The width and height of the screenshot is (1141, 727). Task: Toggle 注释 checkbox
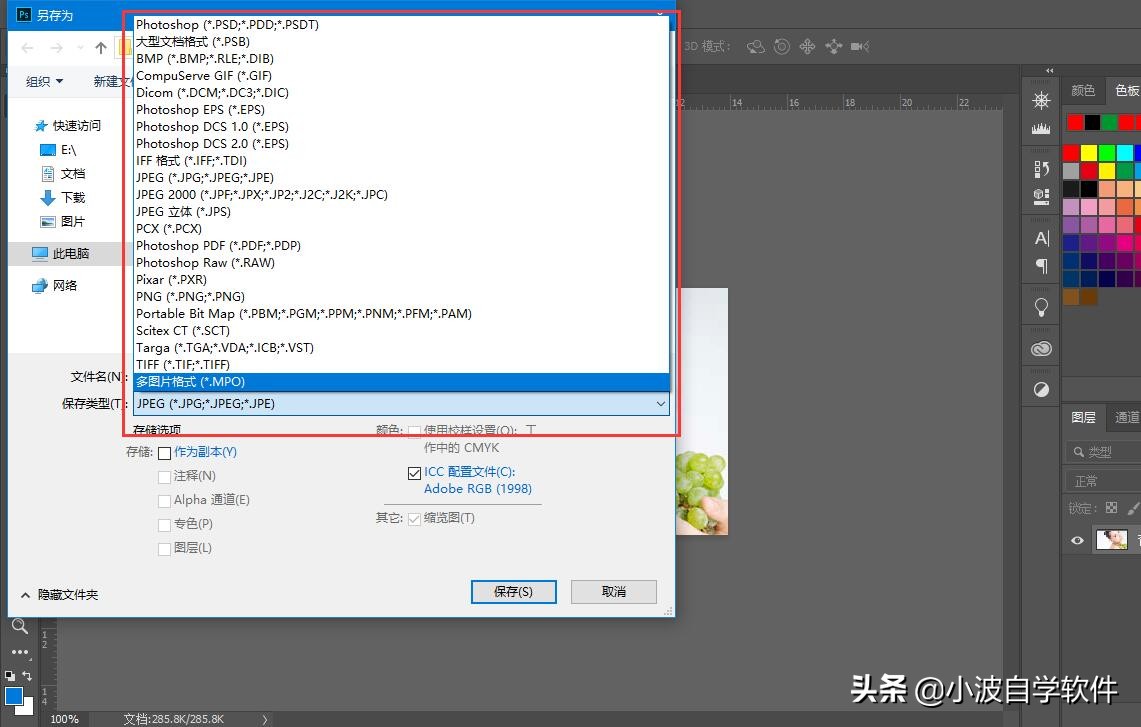coord(164,477)
